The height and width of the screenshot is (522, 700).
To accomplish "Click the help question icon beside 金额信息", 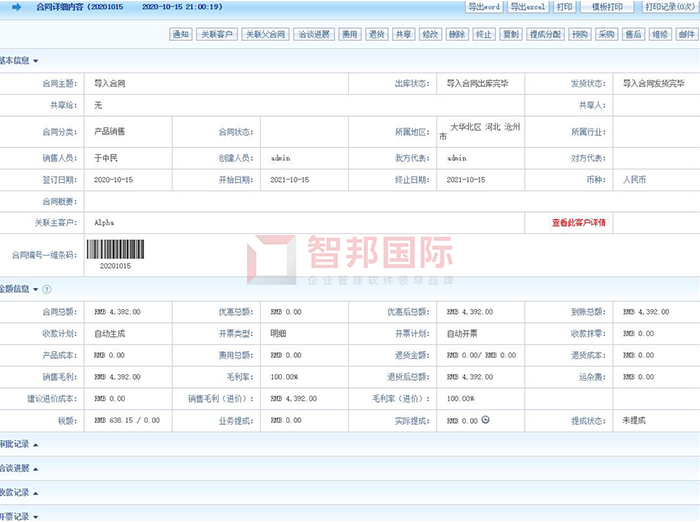I will coord(47,289).
